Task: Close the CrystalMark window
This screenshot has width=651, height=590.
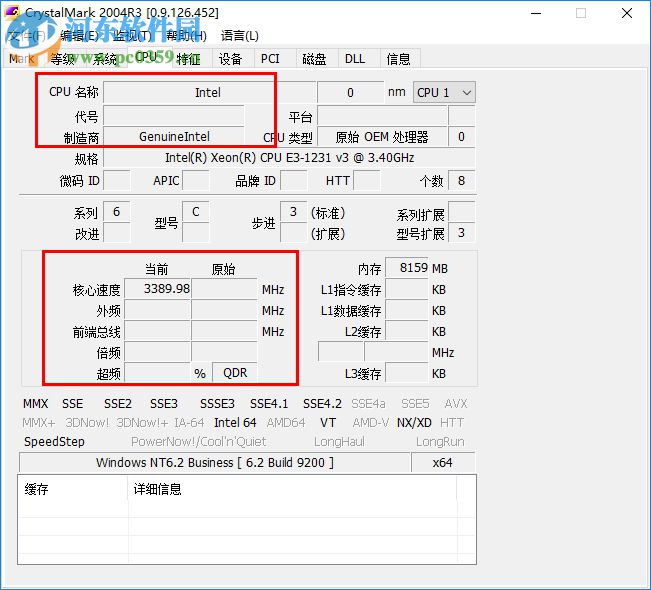Action: click(627, 13)
